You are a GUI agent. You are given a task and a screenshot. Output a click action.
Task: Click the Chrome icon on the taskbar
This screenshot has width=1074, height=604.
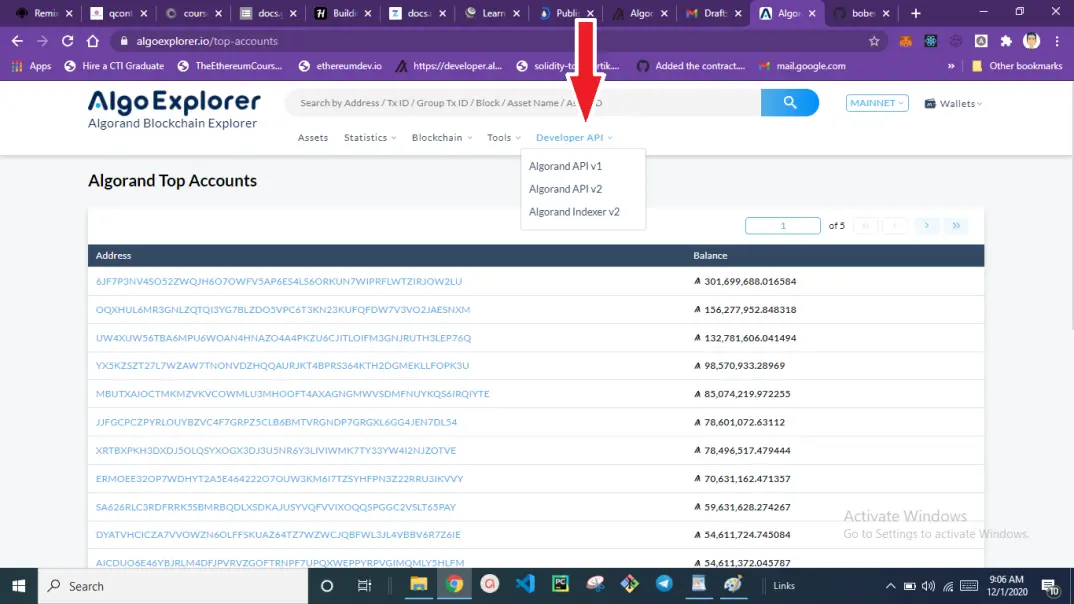(x=454, y=585)
